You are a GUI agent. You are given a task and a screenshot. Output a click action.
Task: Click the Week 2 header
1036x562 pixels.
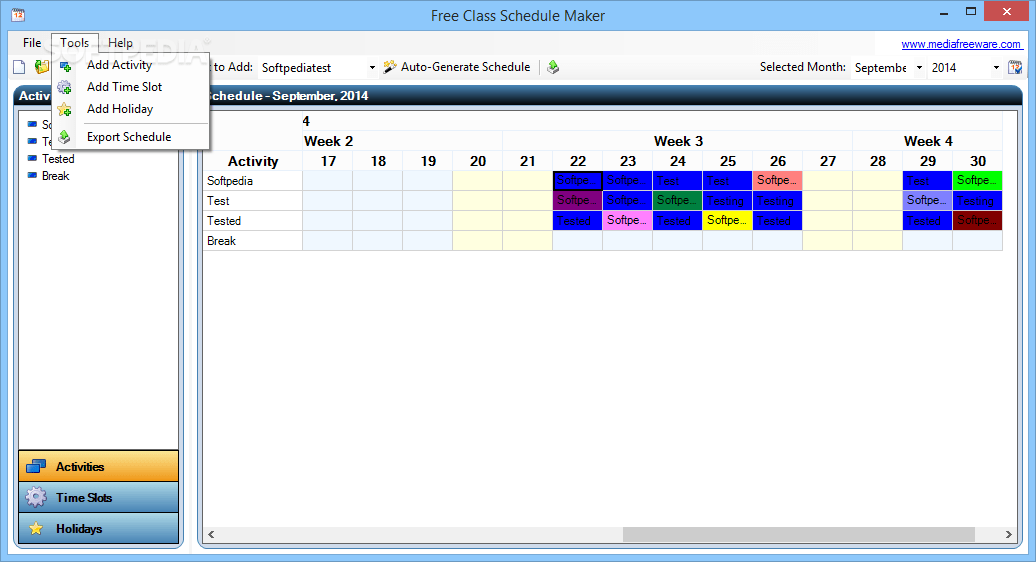tap(402, 141)
